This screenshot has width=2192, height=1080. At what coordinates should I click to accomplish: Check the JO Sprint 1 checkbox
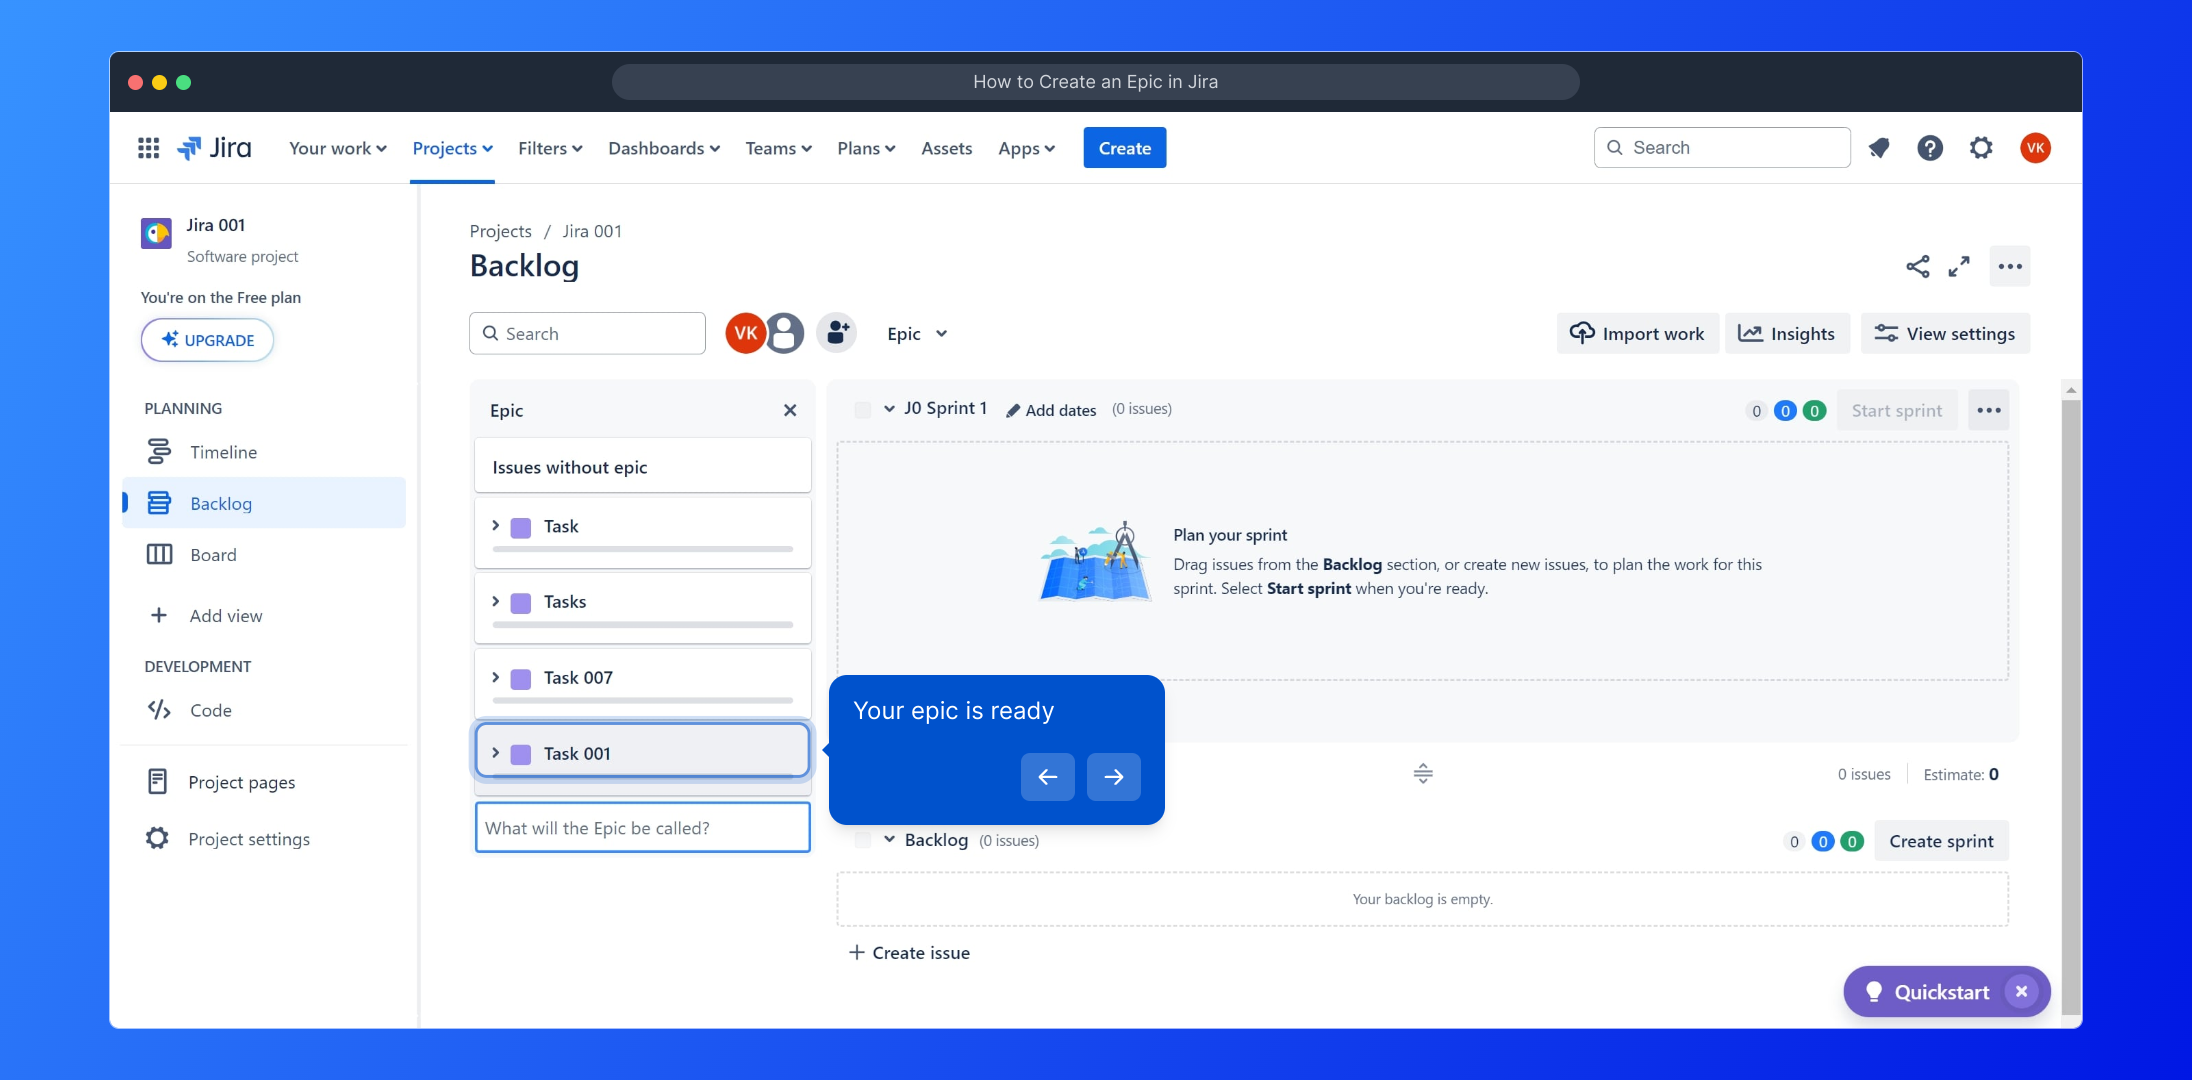point(862,409)
